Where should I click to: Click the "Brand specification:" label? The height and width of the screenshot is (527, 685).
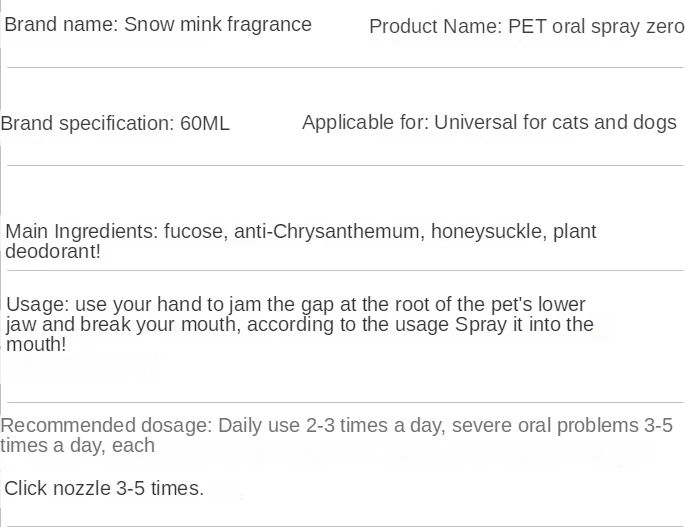[87, 124]
